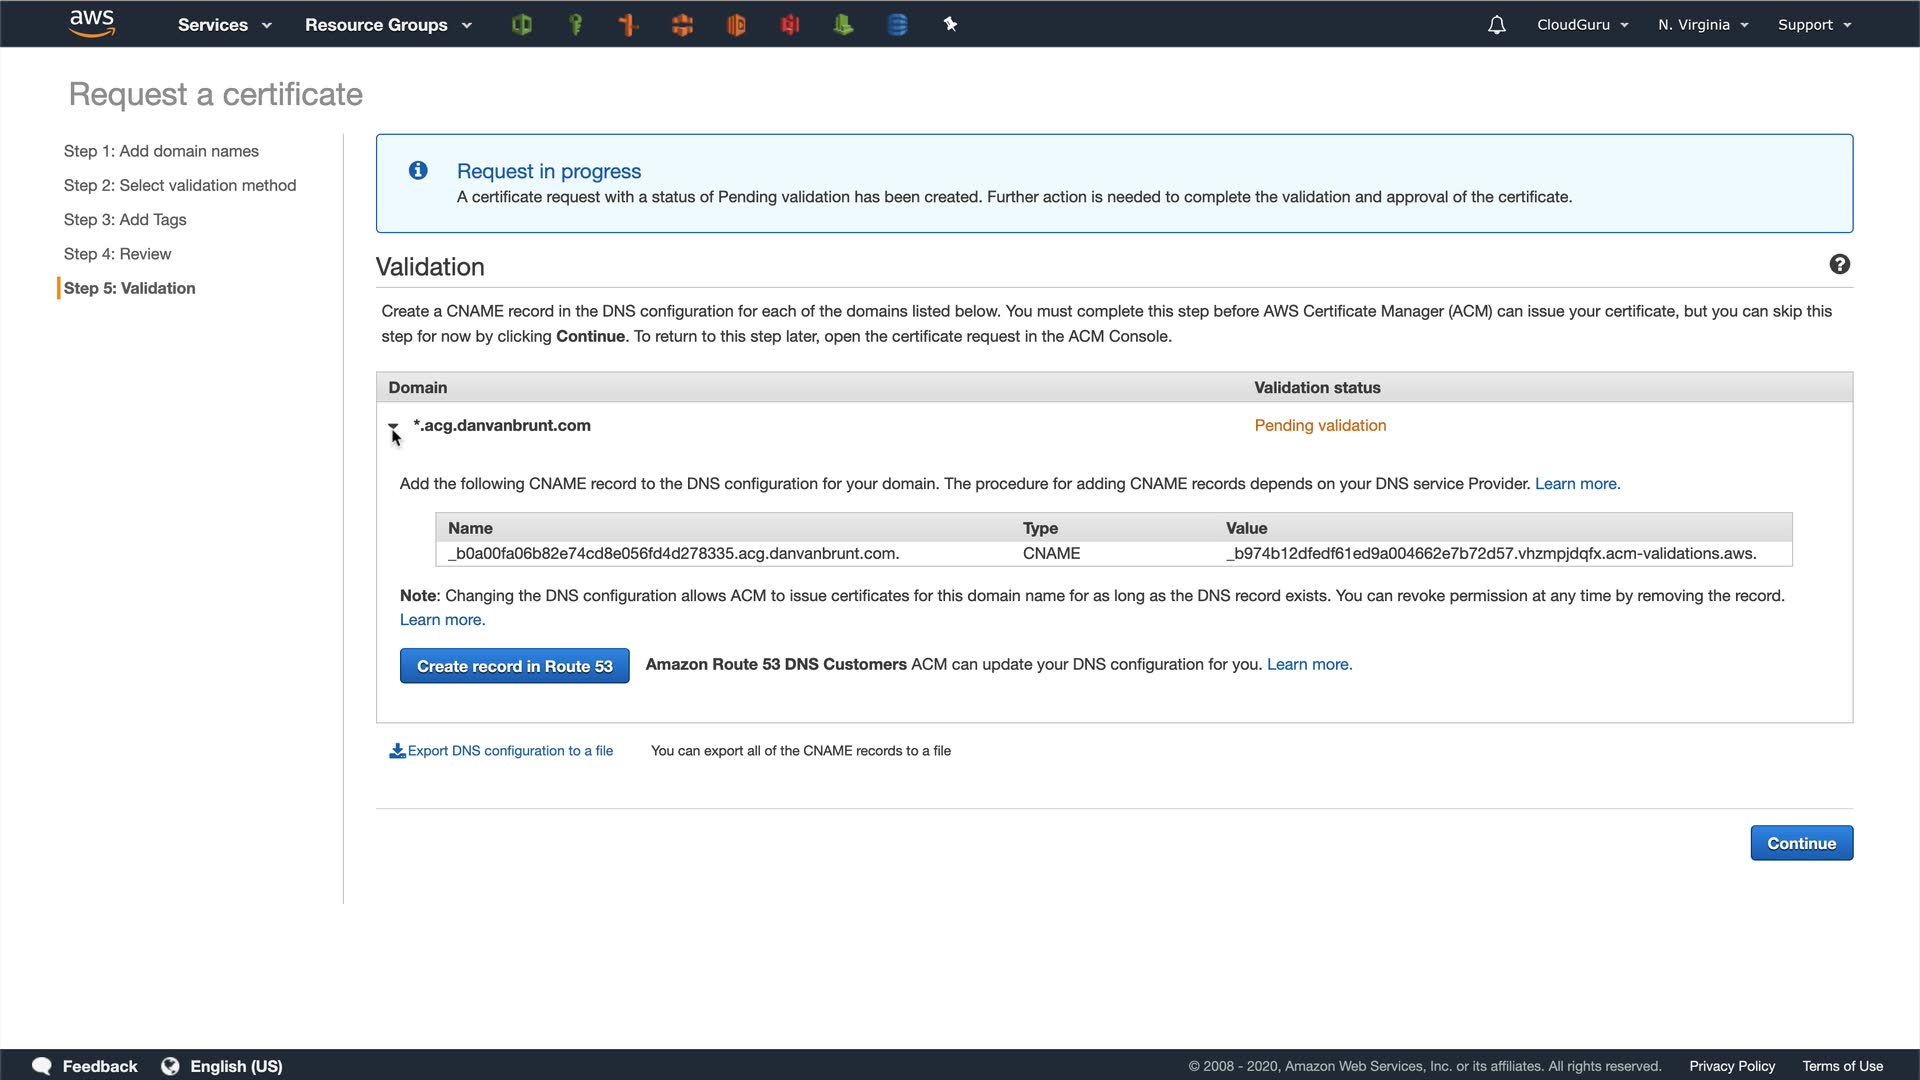
Task: Click the AWS logo home icon
Action: [92, 24]
